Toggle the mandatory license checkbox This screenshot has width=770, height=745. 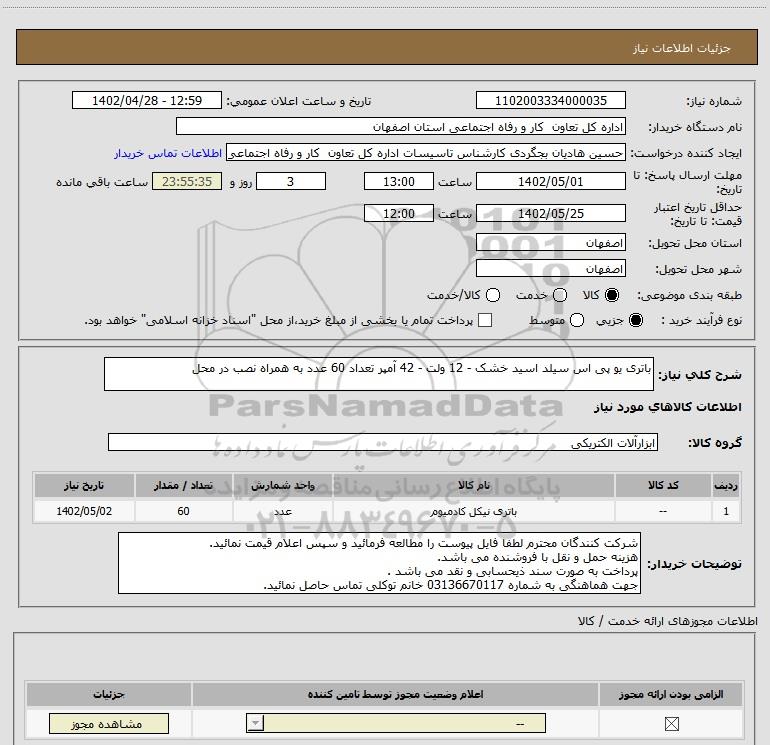coord(671,723)
